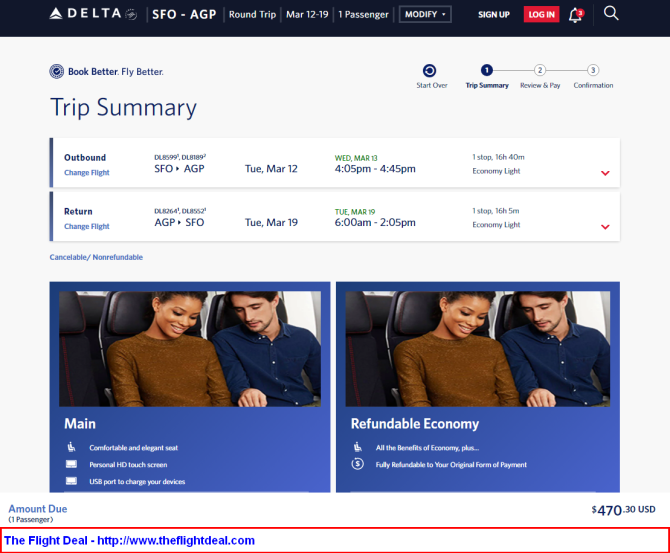Open the MODIFY dropdown

pos(425,15)
